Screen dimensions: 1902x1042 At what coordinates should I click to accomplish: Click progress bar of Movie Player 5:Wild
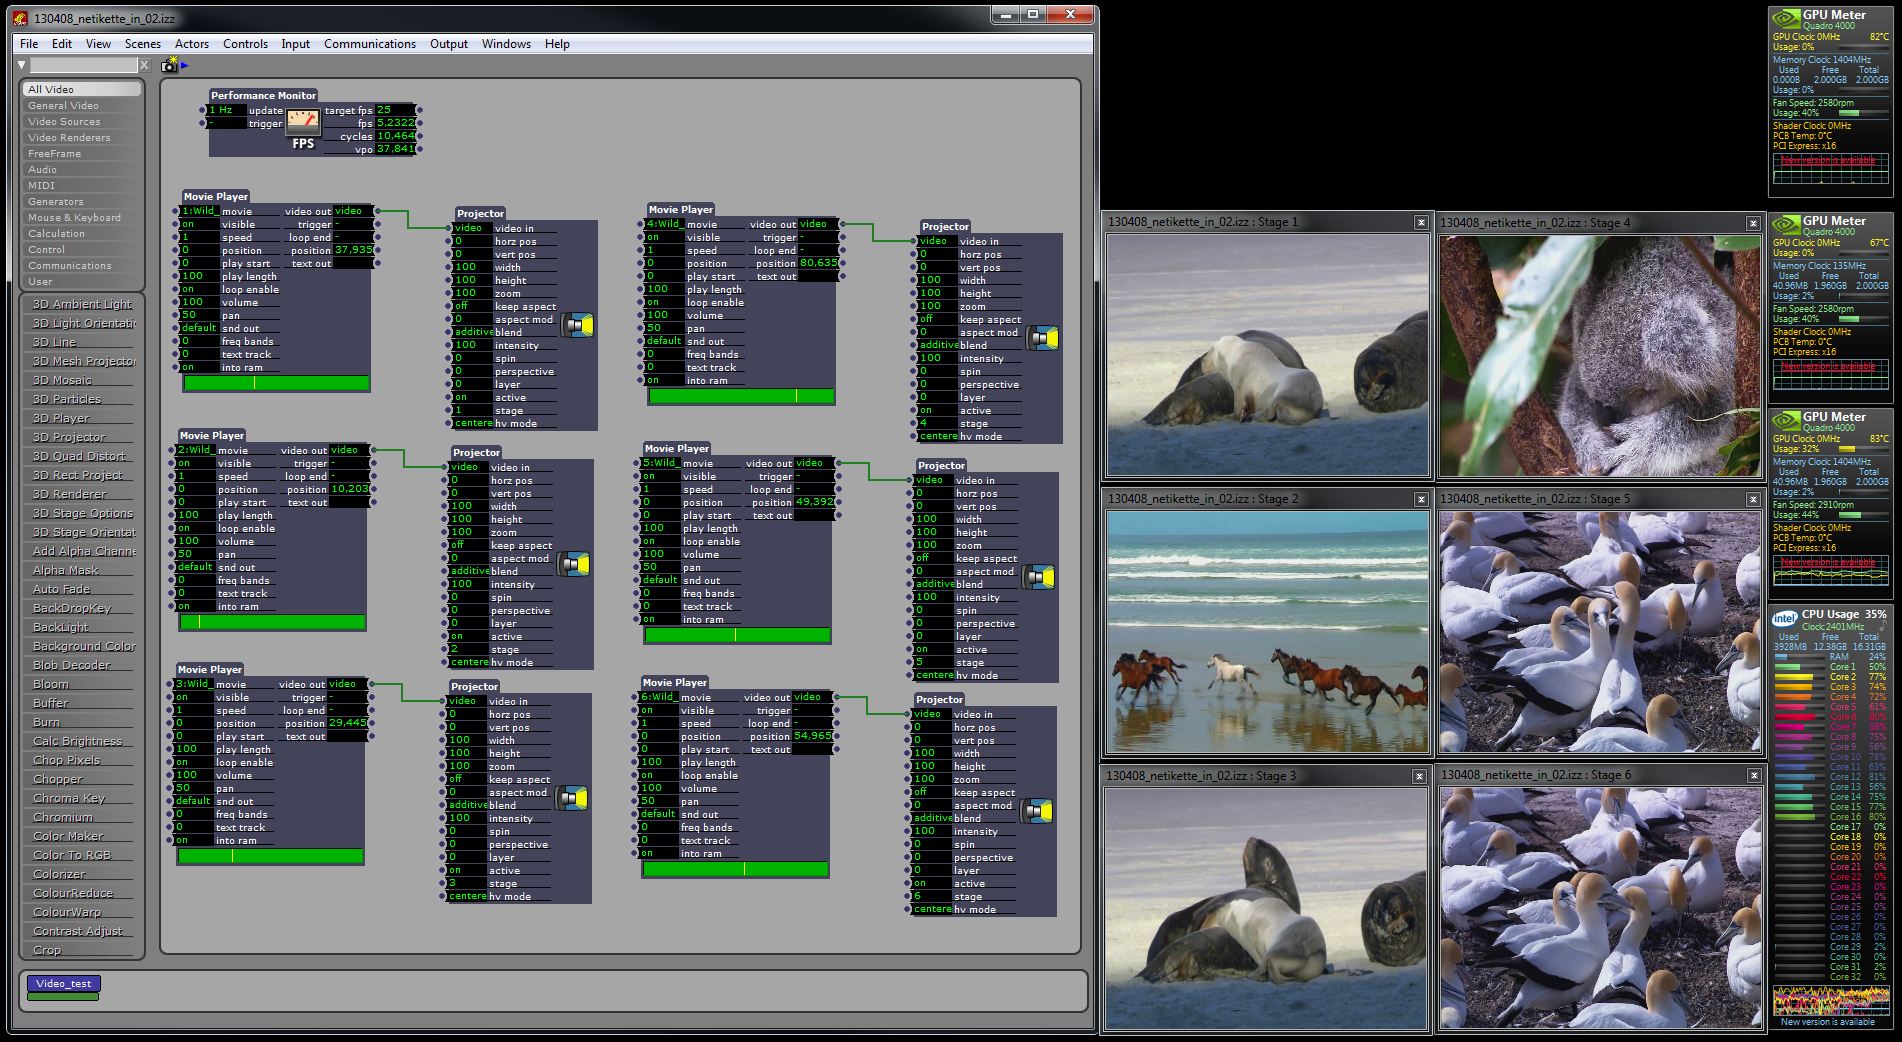tap(737, 635)
